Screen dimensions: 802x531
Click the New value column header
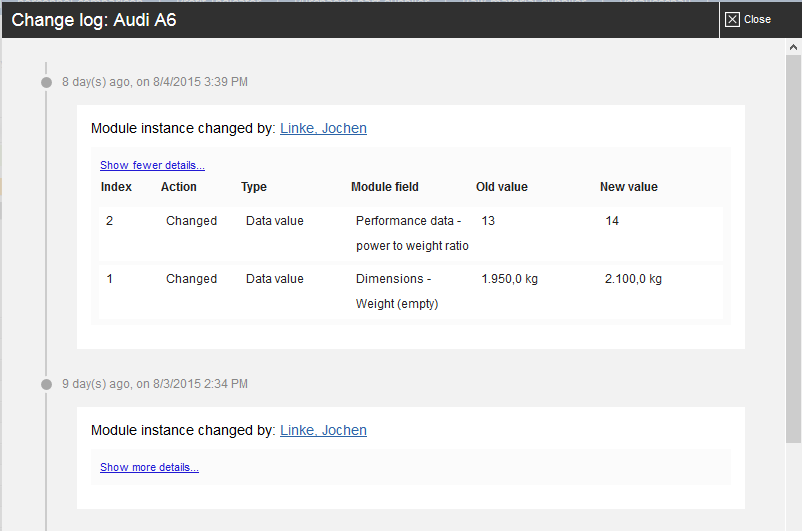(629, 187)
